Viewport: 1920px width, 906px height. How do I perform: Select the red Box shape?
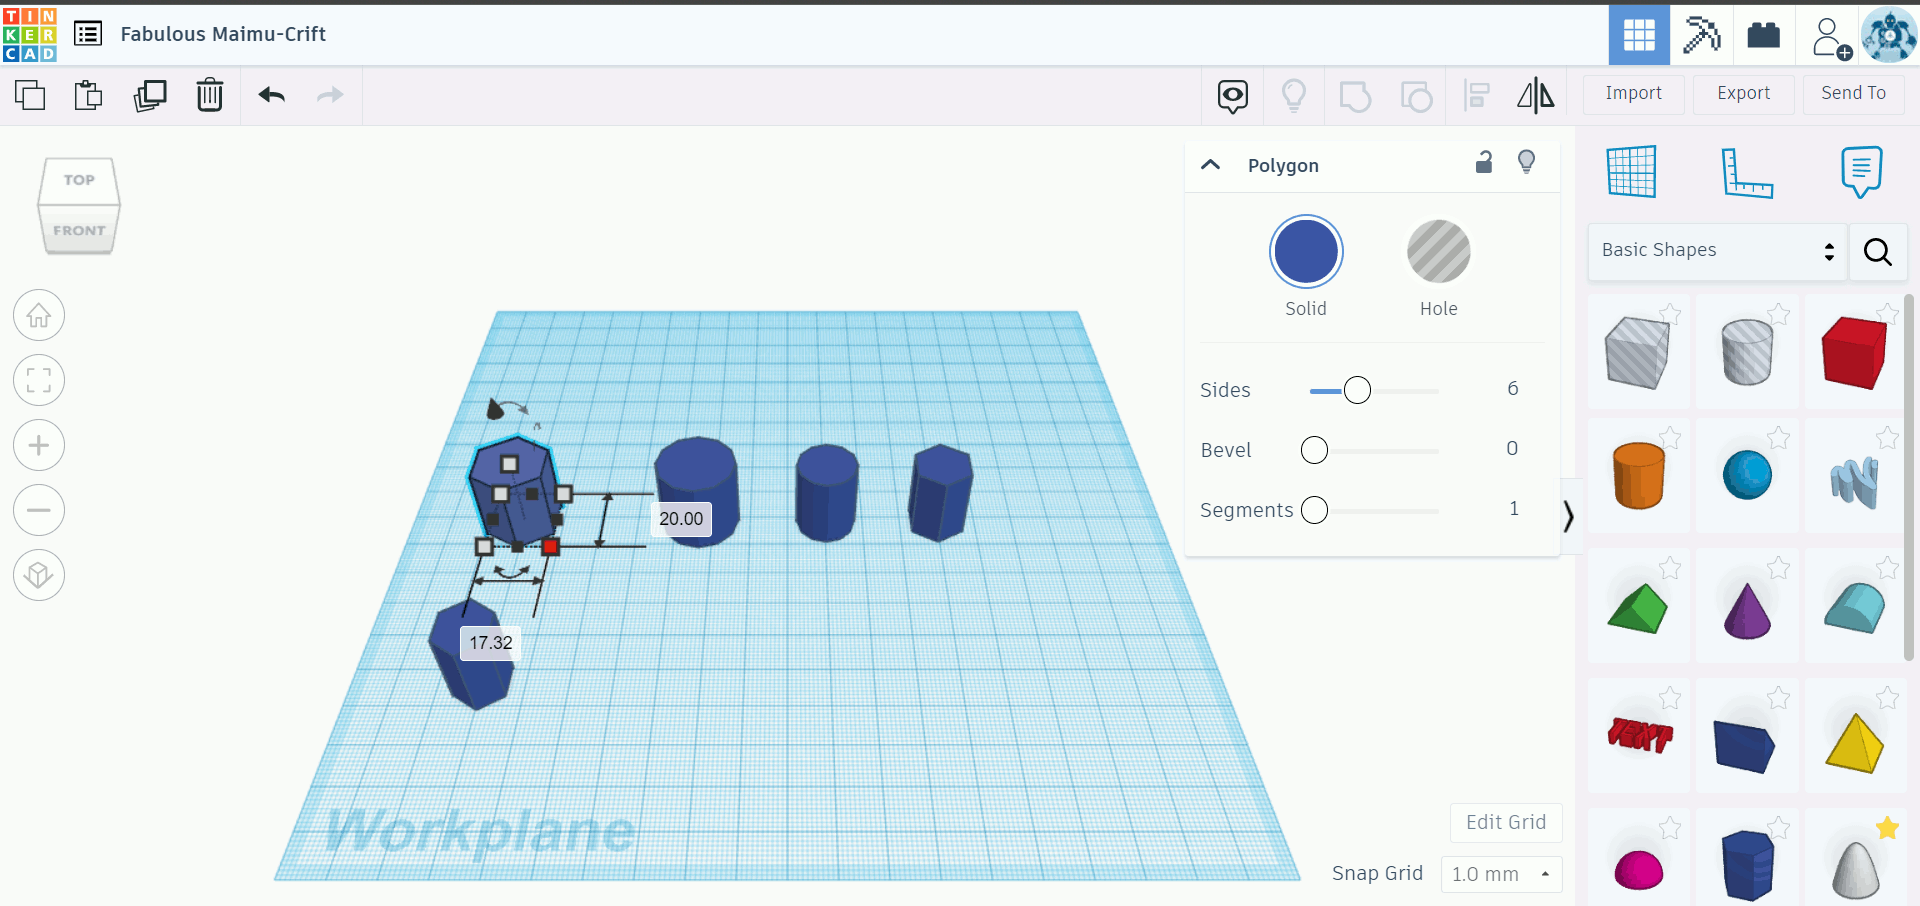[x=1854, y=353]
